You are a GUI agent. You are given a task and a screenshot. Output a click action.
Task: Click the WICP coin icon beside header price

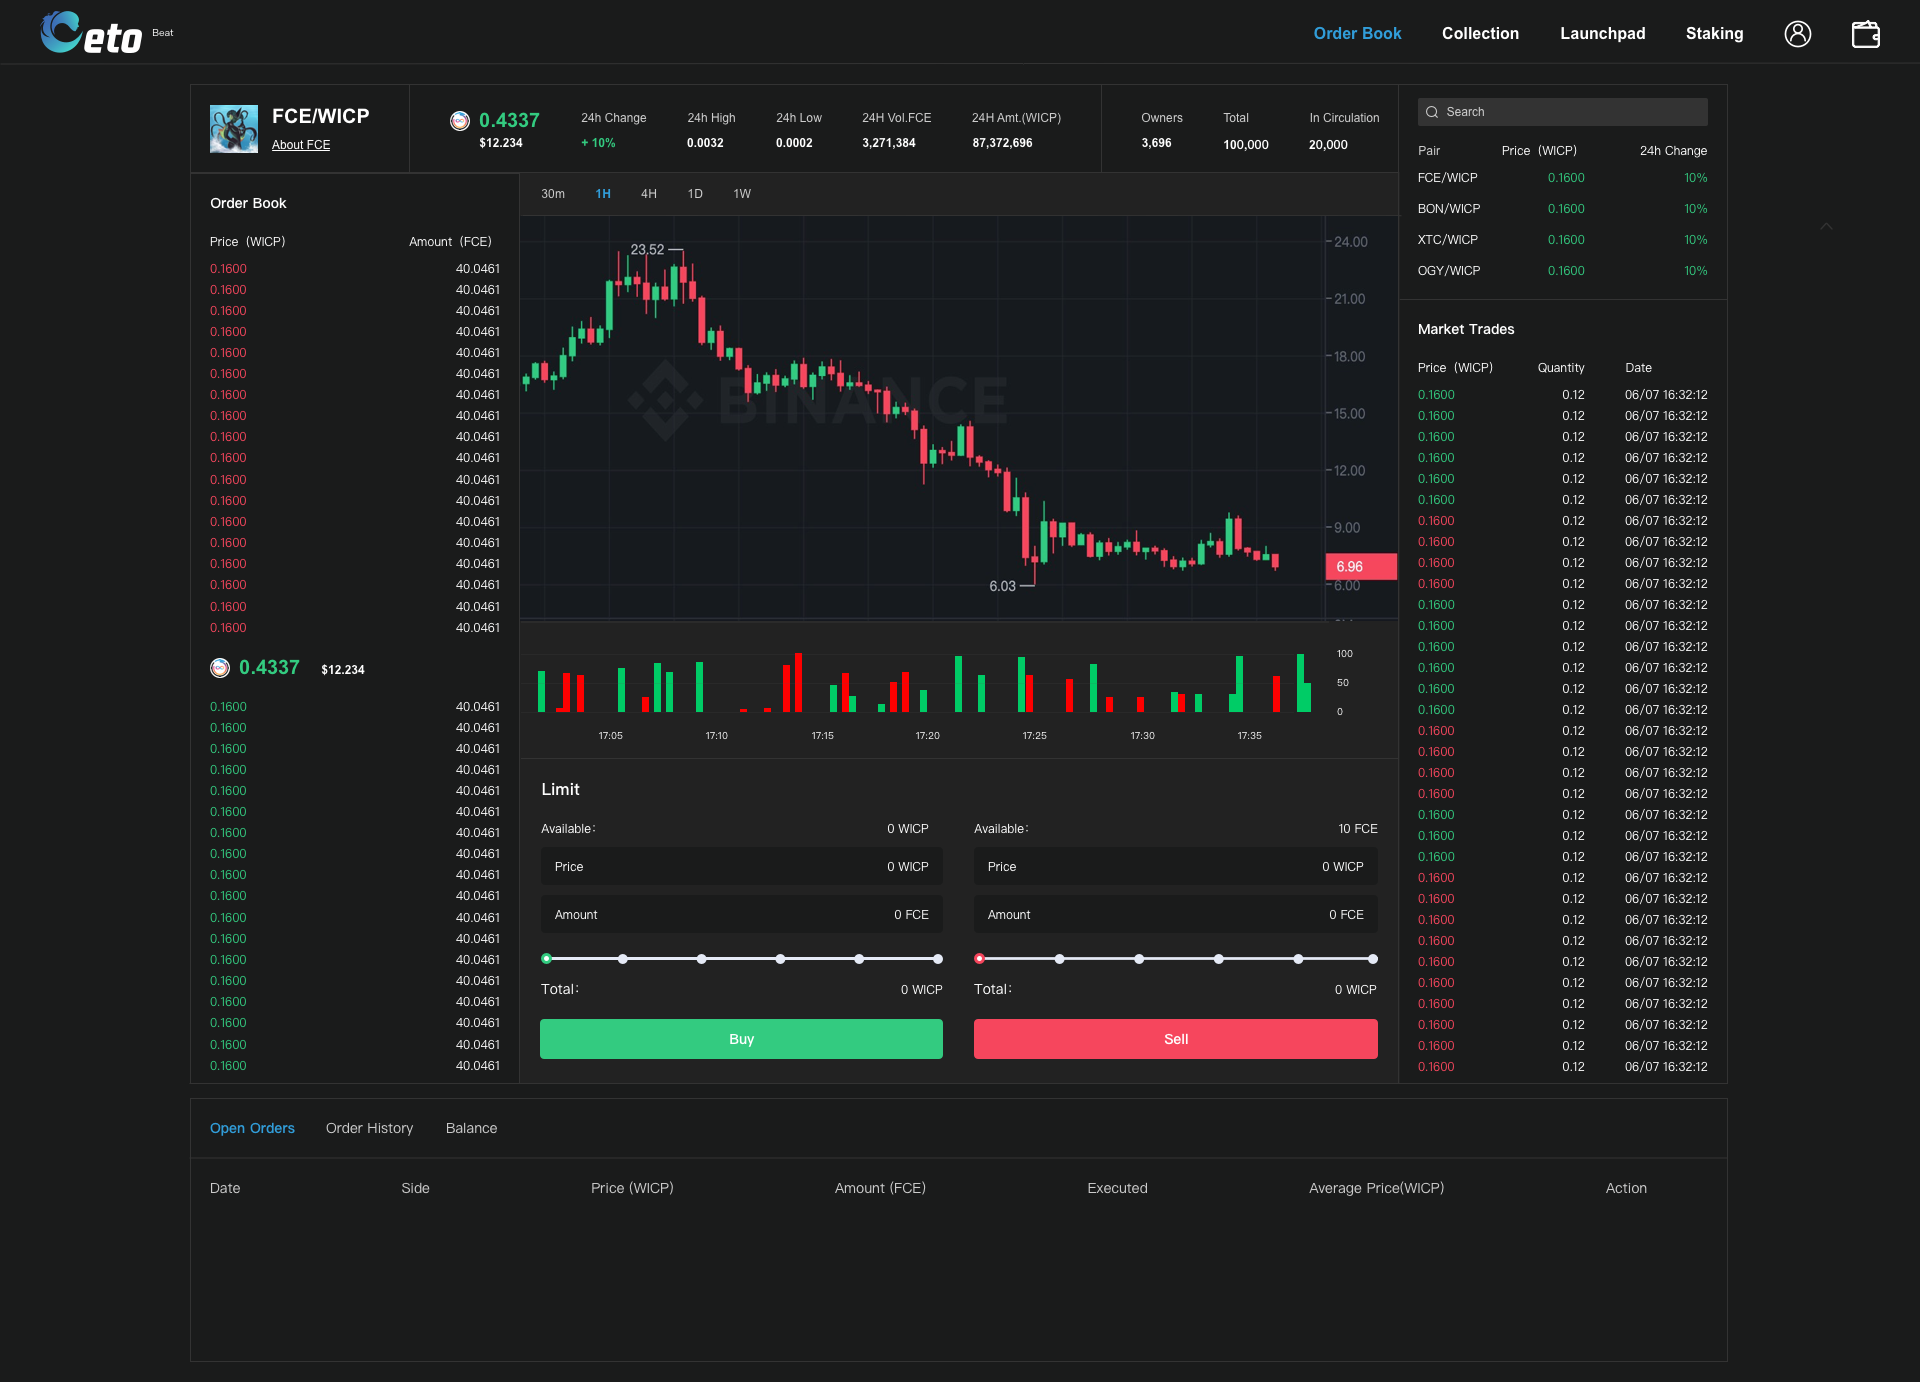click(x=460, y=121)
